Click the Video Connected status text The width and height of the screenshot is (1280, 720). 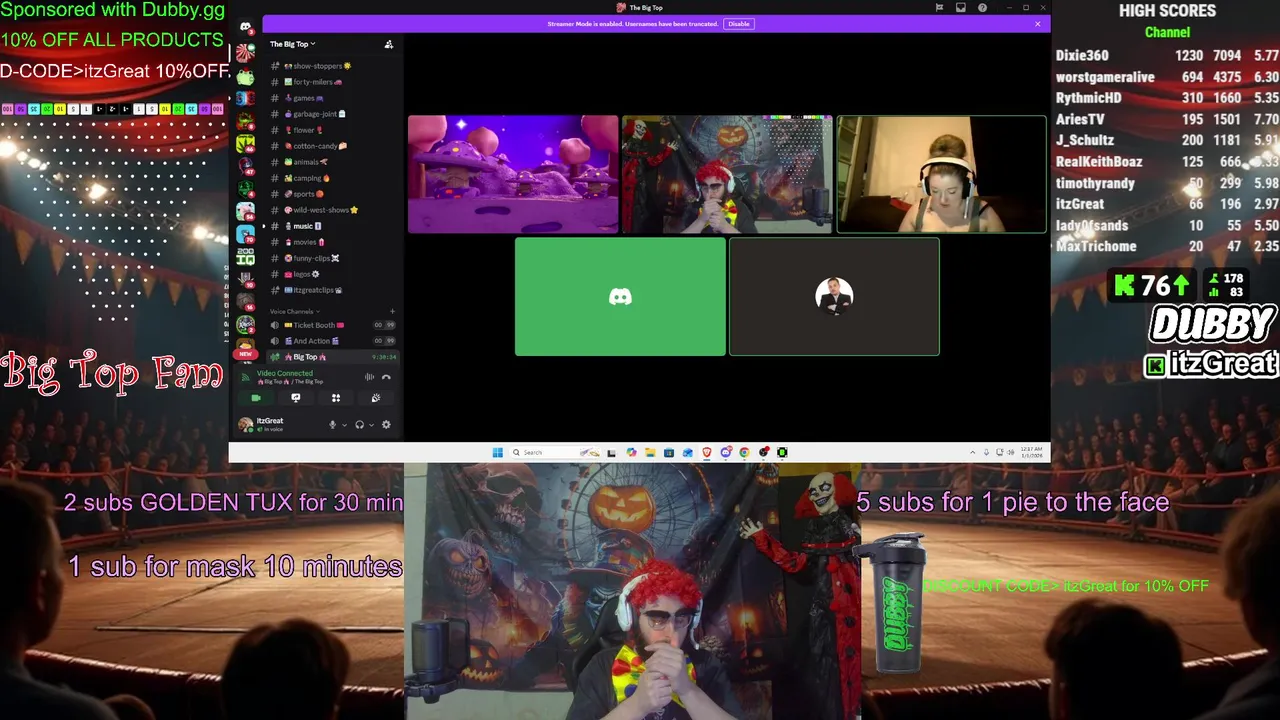point(285,373)
